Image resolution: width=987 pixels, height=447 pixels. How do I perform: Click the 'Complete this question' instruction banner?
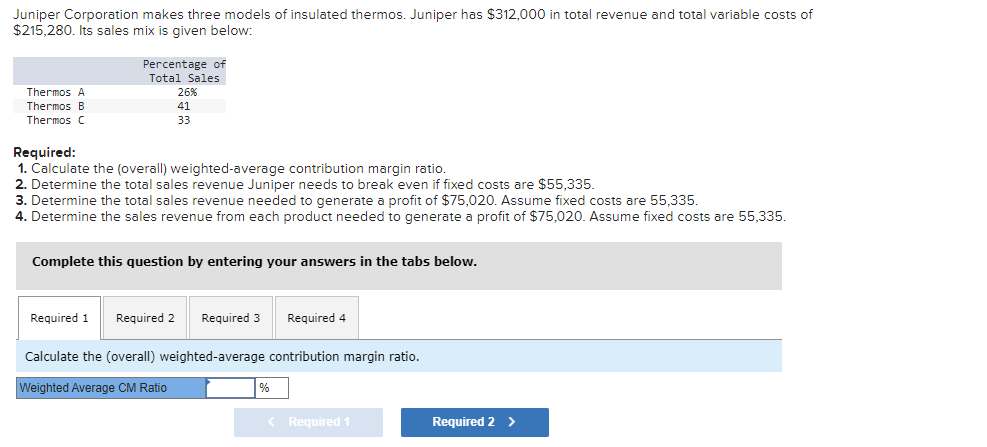tap(254, 262)
